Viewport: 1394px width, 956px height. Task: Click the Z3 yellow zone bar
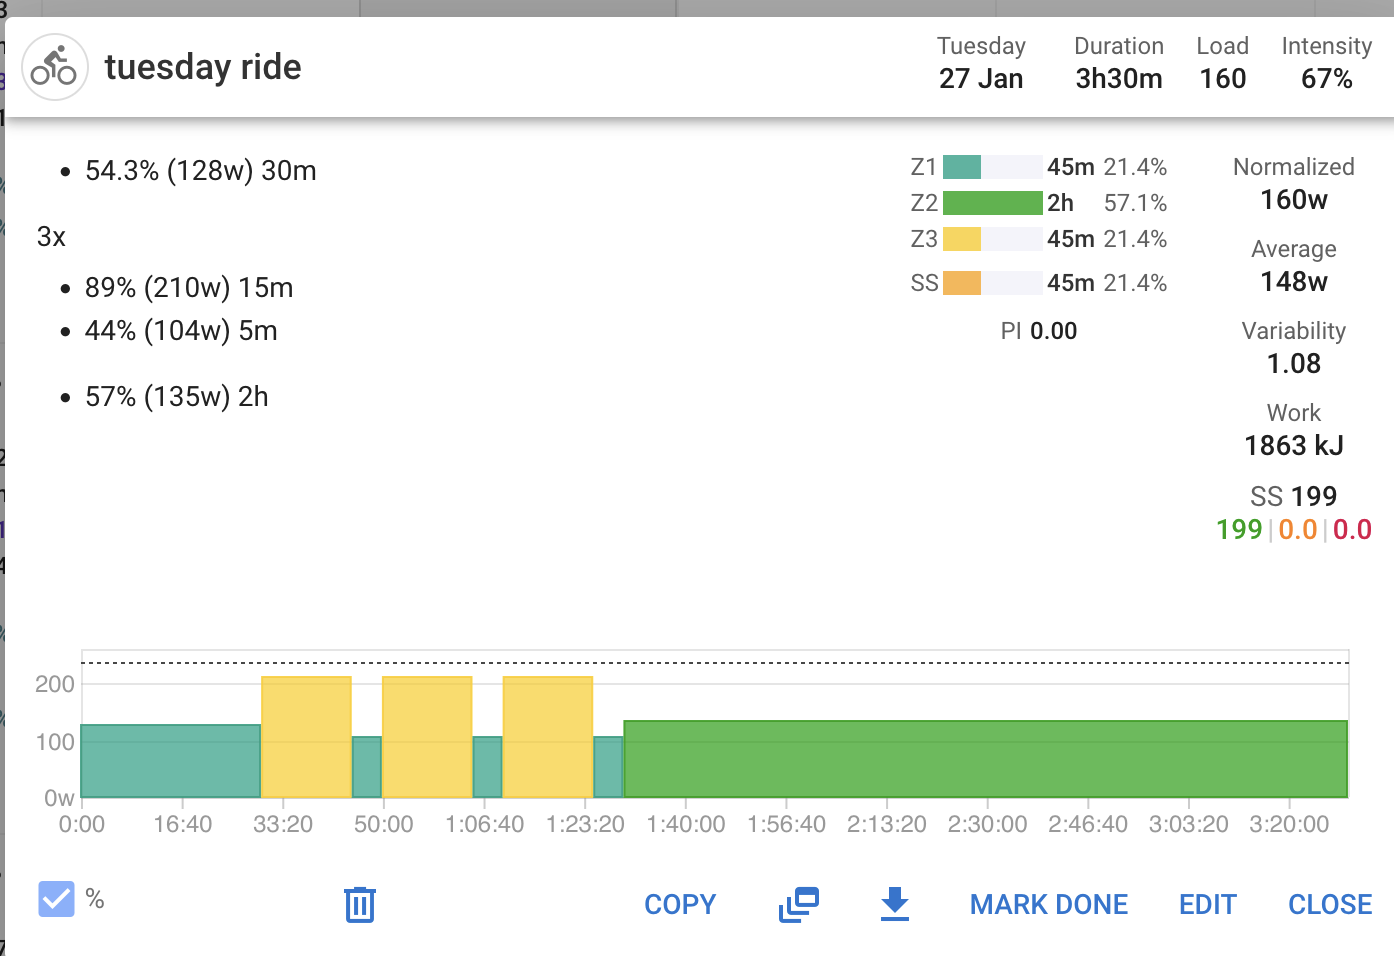point(962,239)
